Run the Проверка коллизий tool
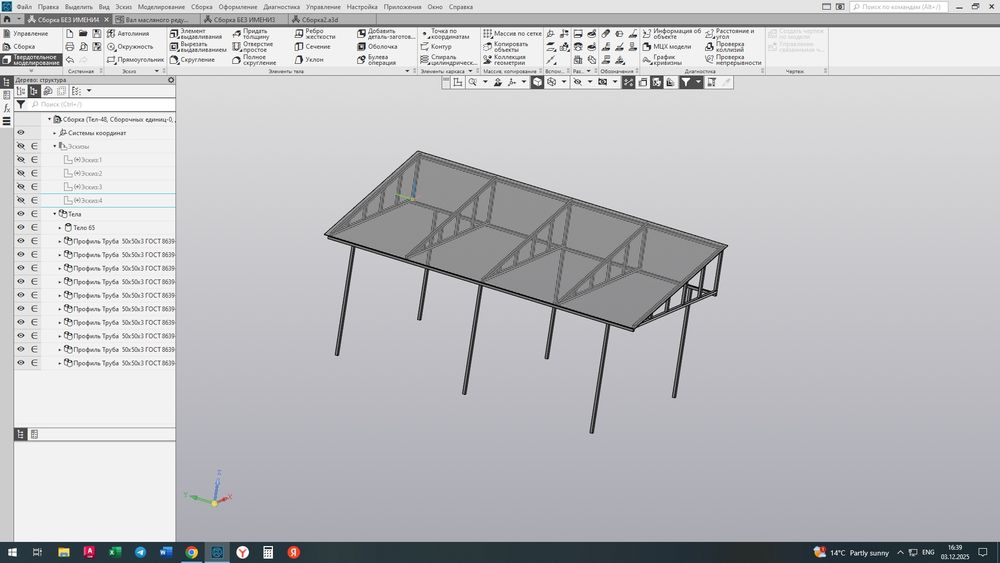Screen dimensions: 1000x563 (x=724, y=47)
